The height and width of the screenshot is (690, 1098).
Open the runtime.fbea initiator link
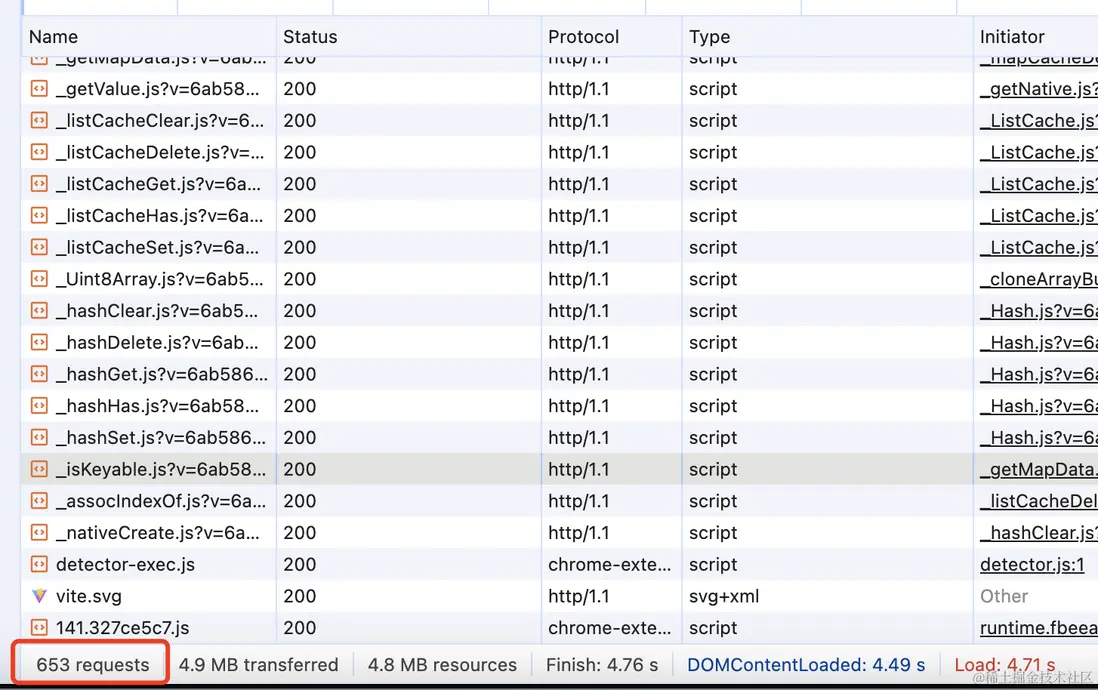pyautogui.click(x=1038, y=628)
